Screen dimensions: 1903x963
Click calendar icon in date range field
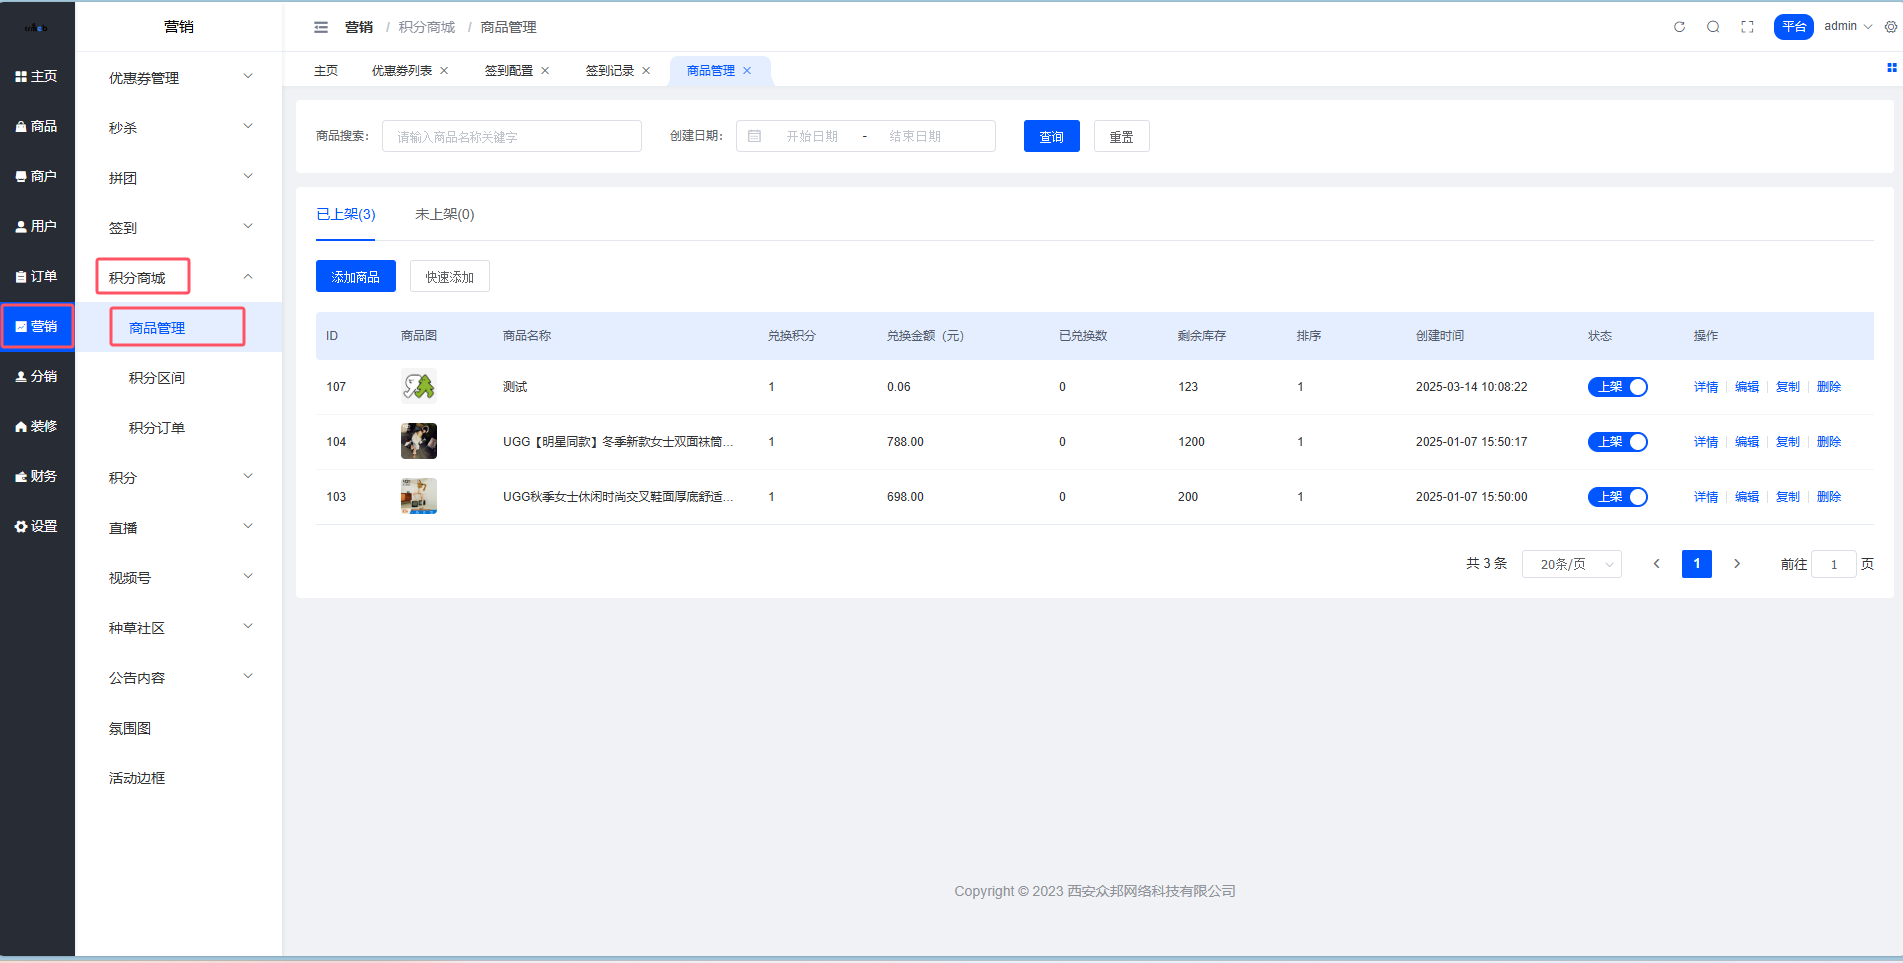click(x=755, y=136)
